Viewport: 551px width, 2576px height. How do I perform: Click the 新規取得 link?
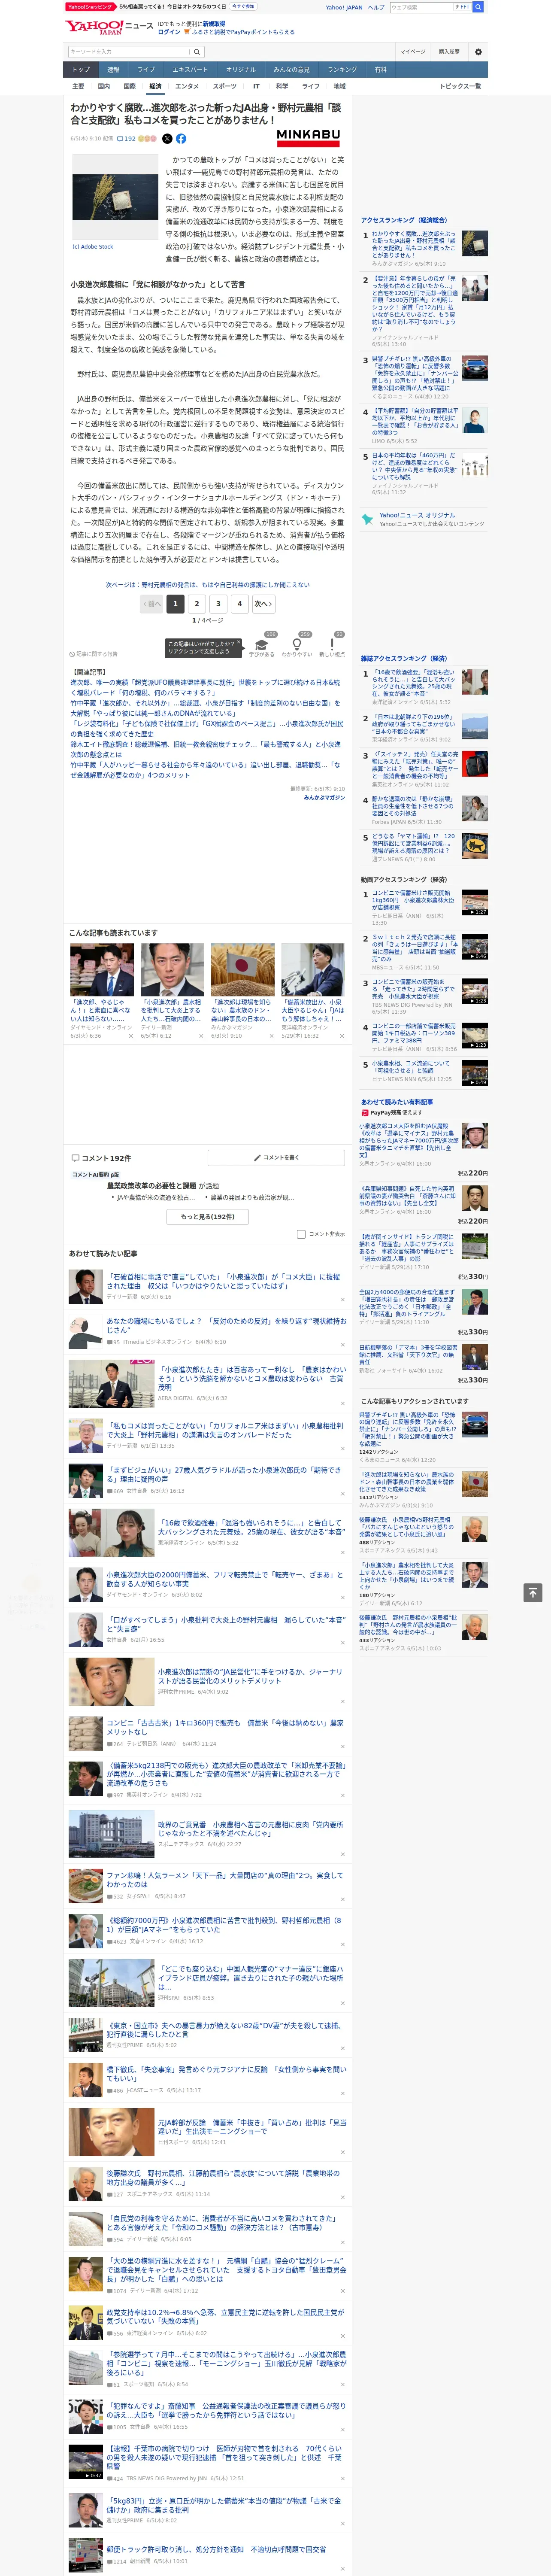pos(214,24)
